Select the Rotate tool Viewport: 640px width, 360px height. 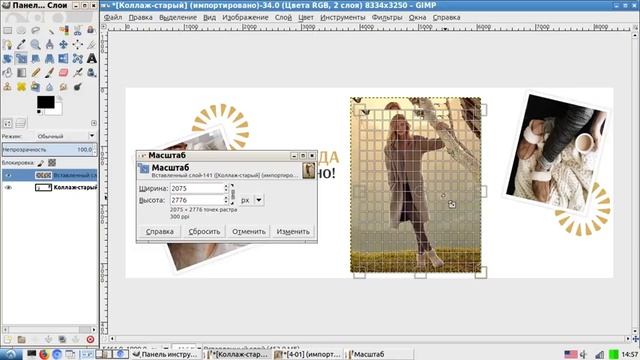point(7,59)
